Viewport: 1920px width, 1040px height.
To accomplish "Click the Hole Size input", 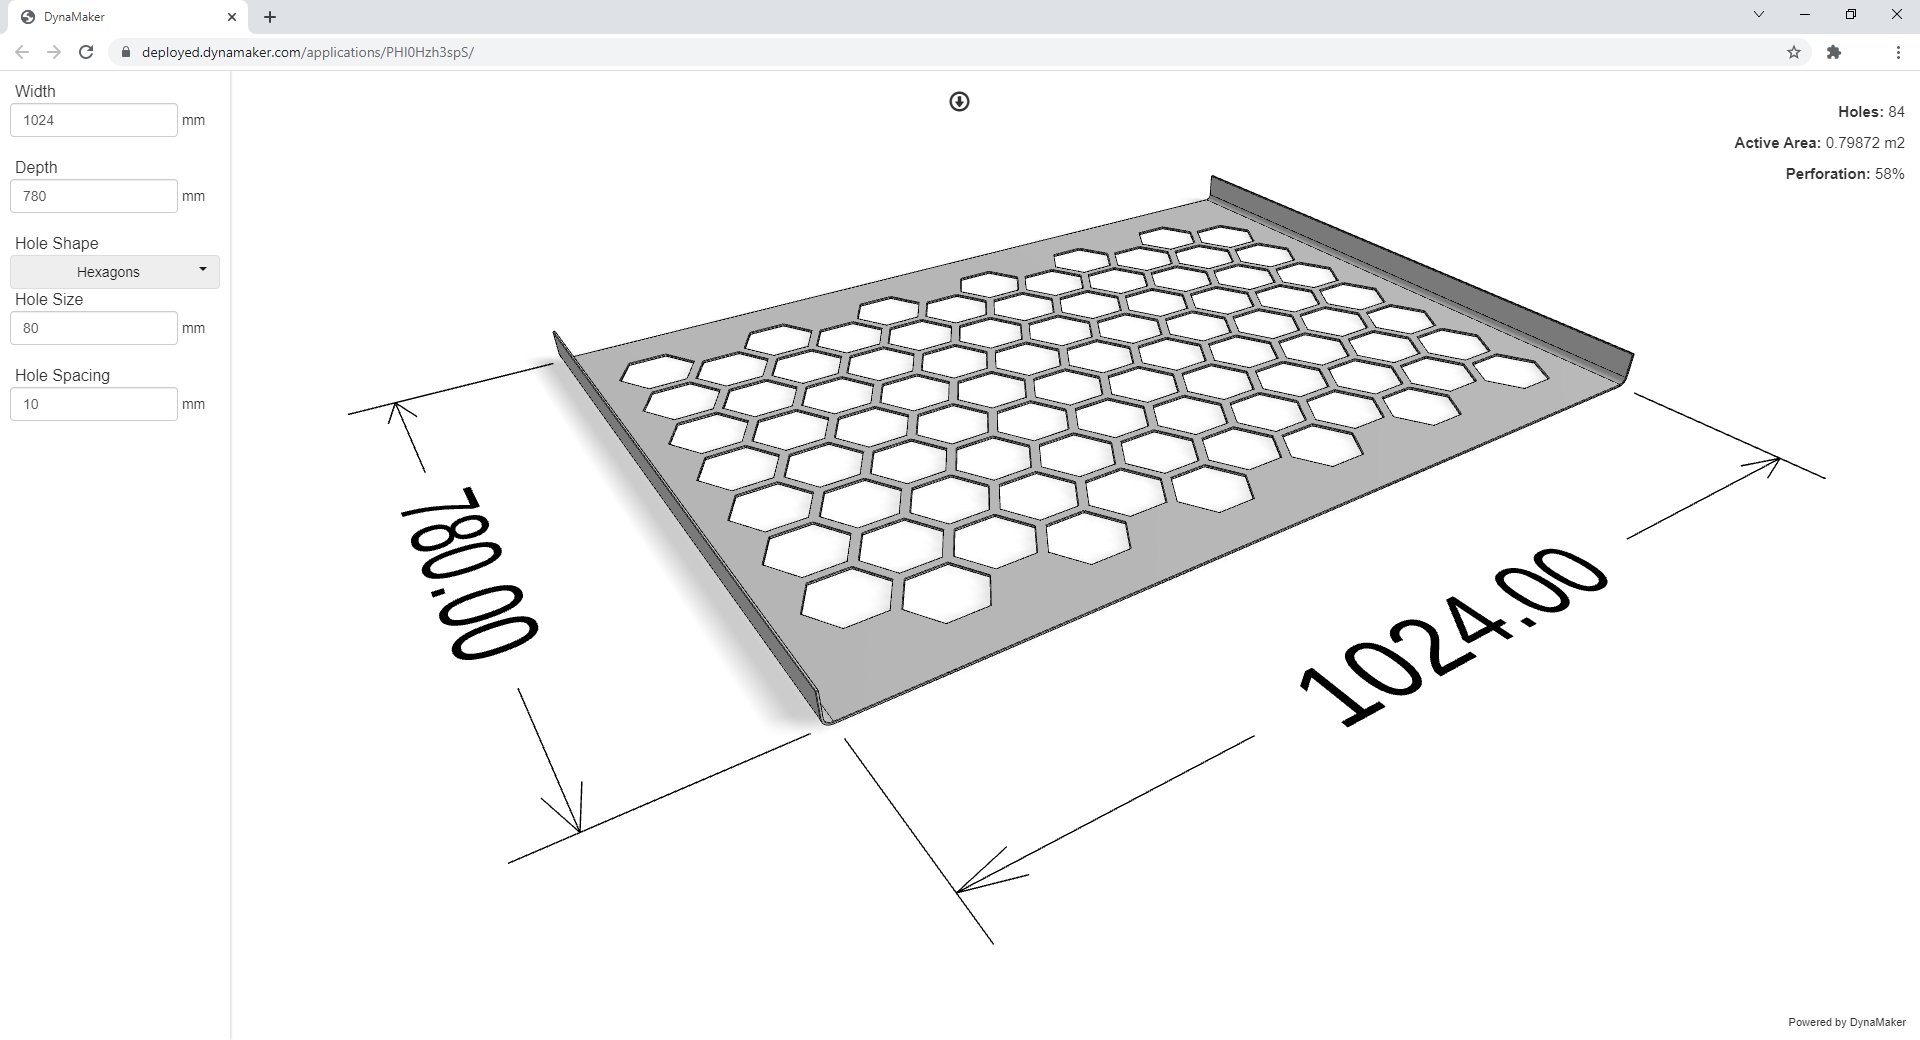I will click(93, 327).
